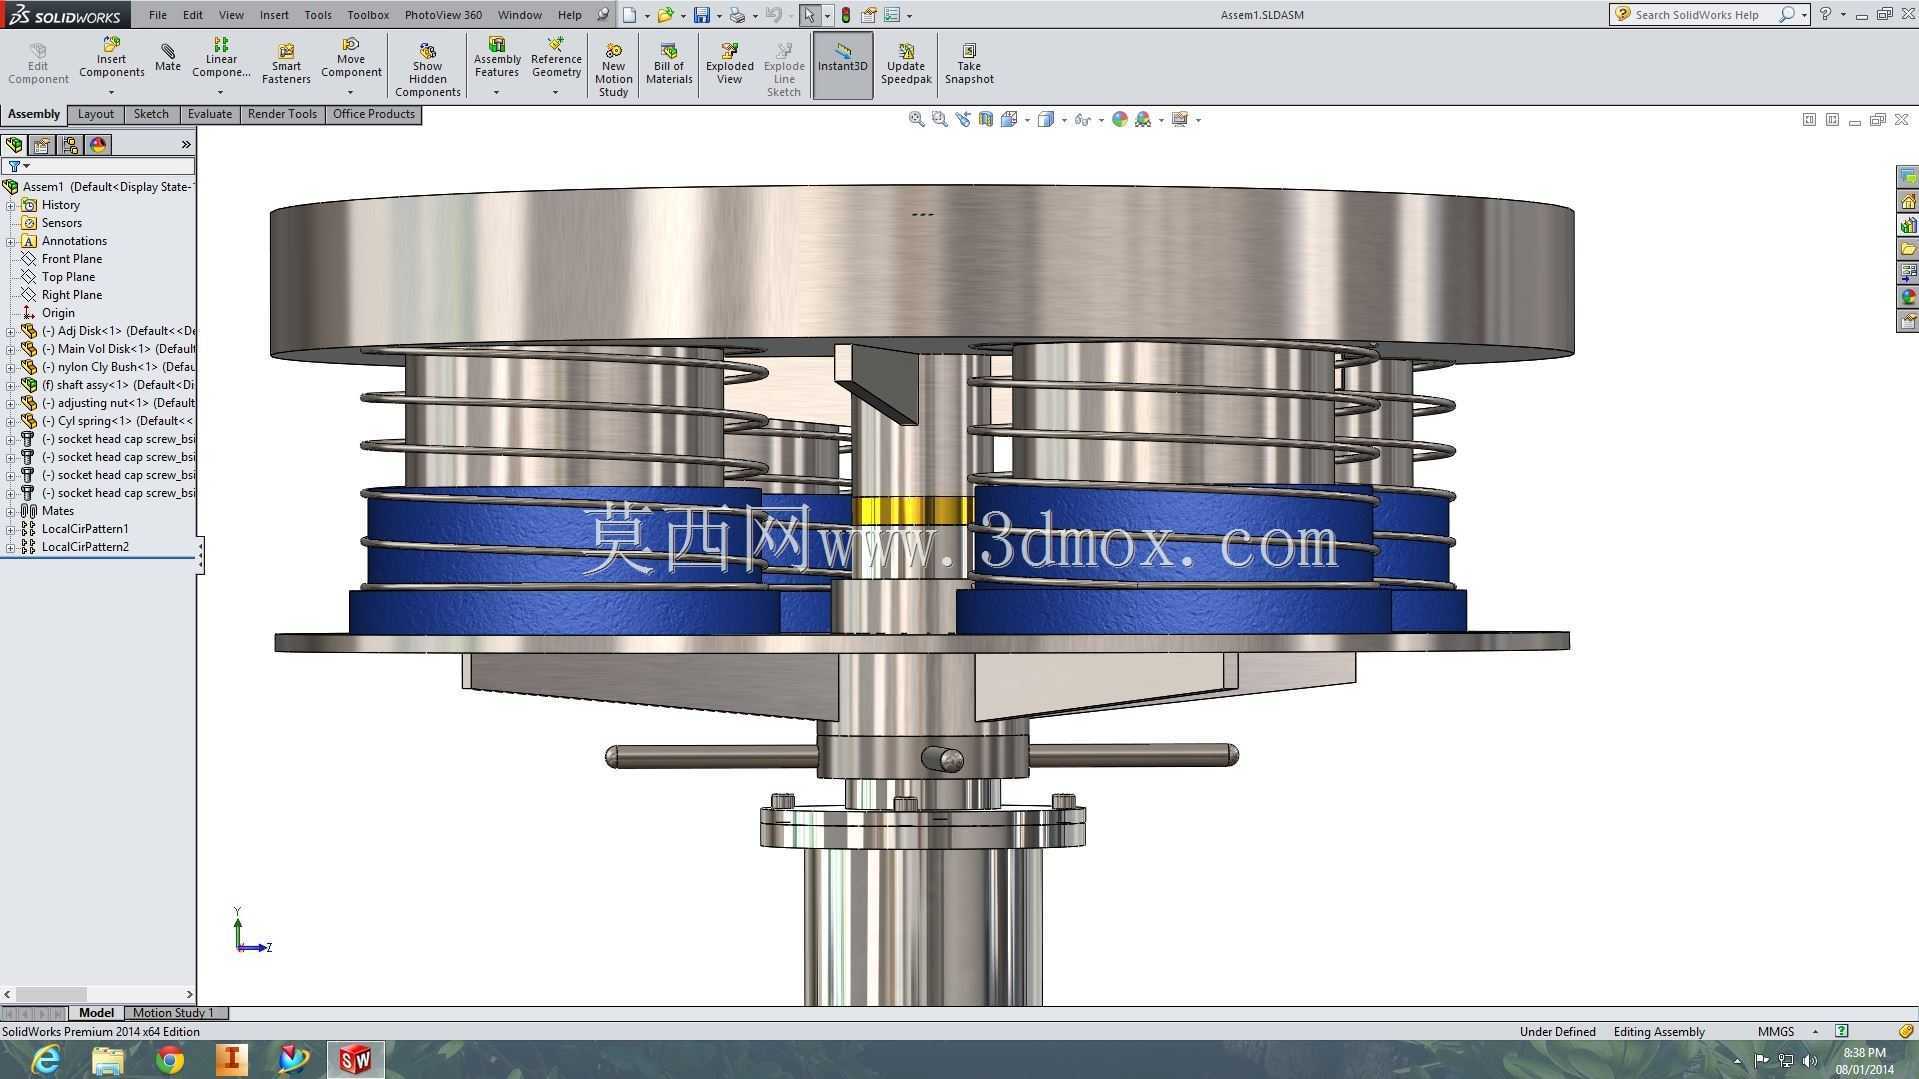Image resolution: width=1919 pixels, height=1079 pixels.
Task: Click Show Hidden Components
Action: 427,70
